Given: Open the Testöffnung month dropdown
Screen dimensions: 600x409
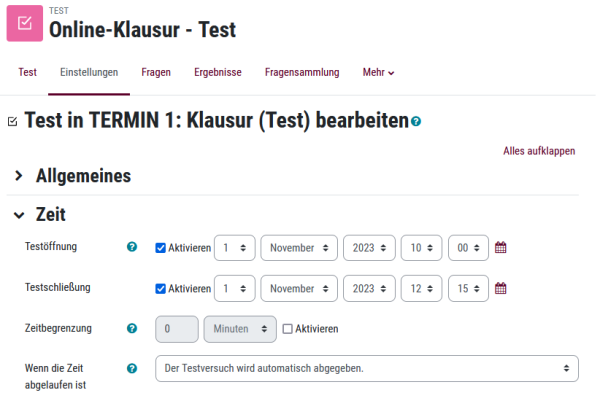Looking at the screenshot, I should [x=299, y=248].
